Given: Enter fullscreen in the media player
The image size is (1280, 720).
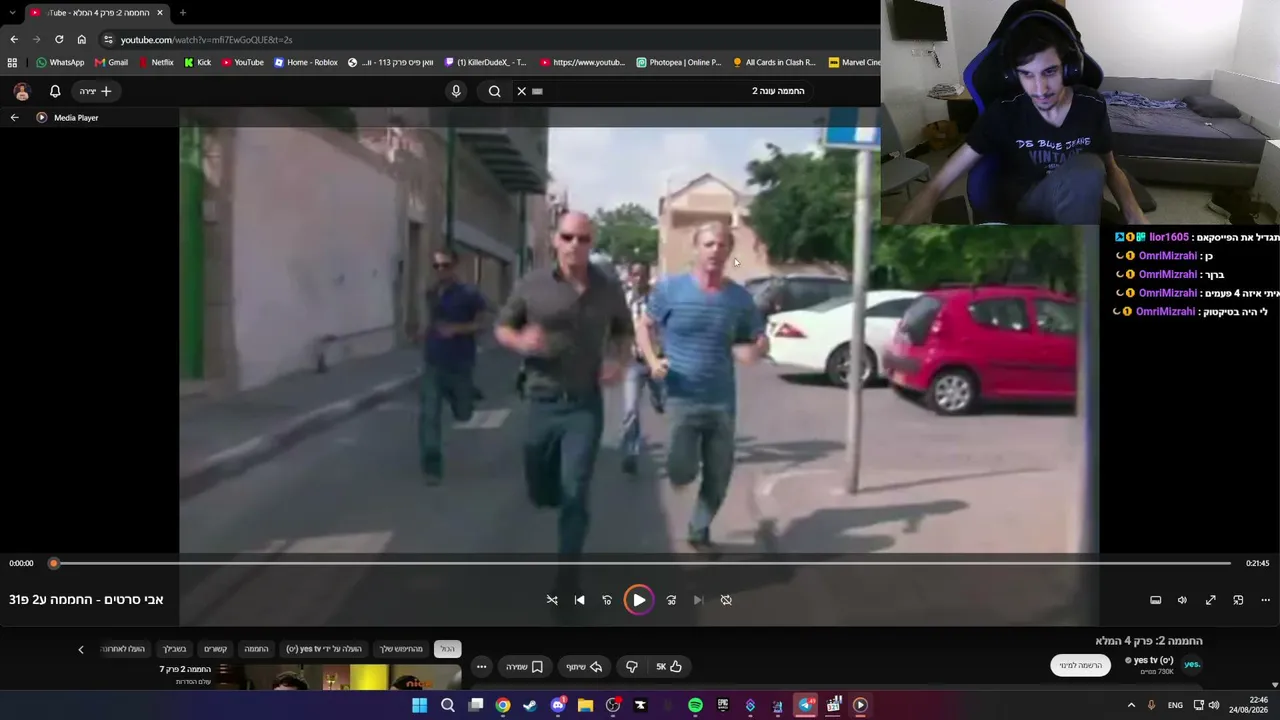Looking at the screenshot, I should coord(1210,600).
